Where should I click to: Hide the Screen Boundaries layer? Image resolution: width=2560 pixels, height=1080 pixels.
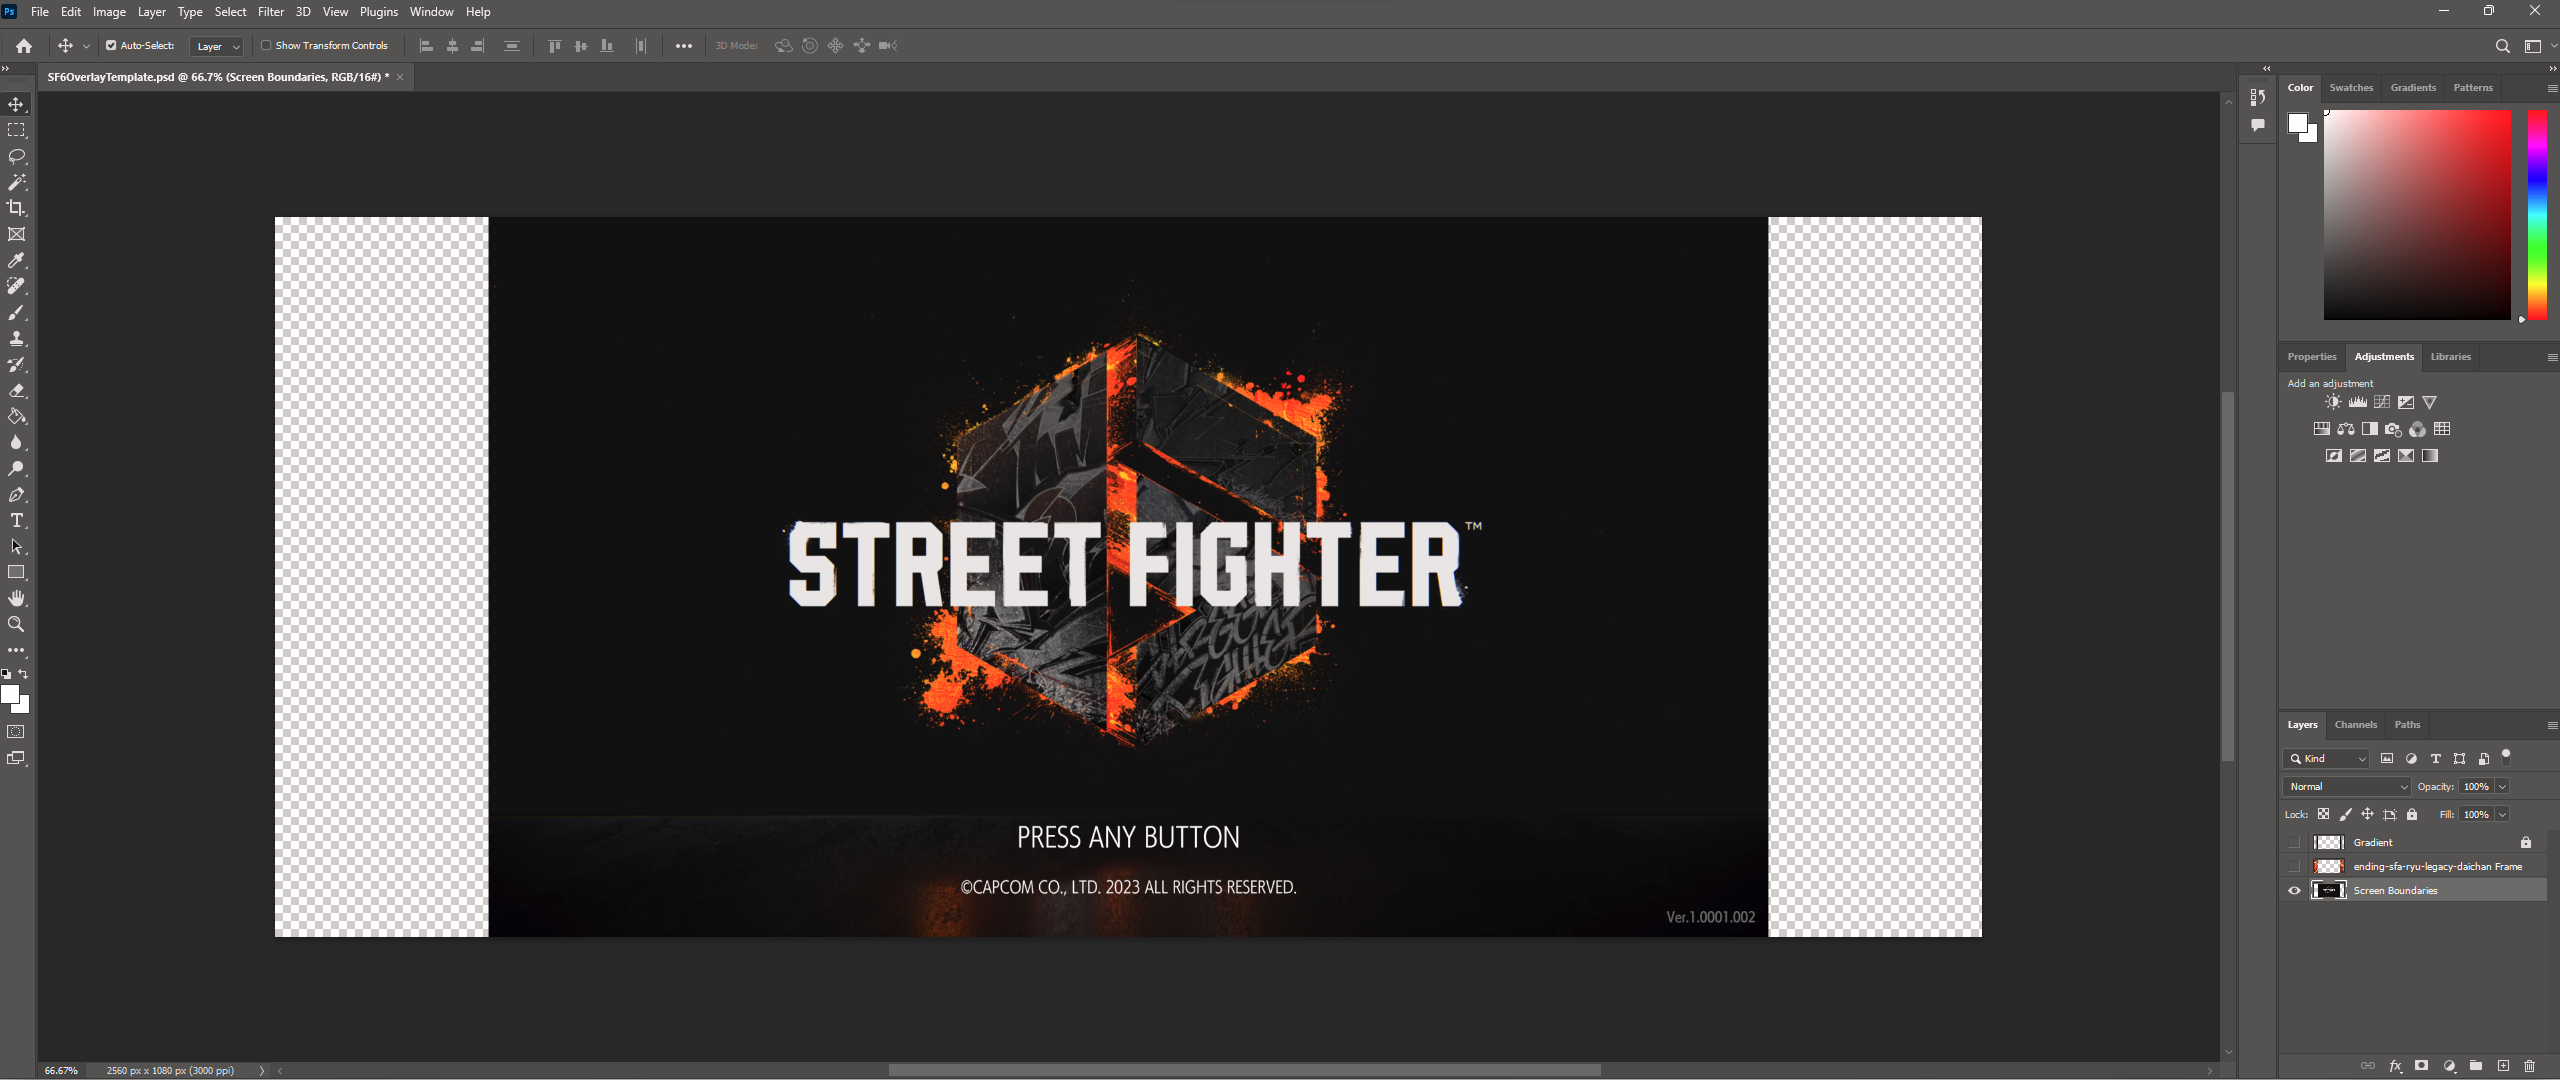click(2294, 890)
